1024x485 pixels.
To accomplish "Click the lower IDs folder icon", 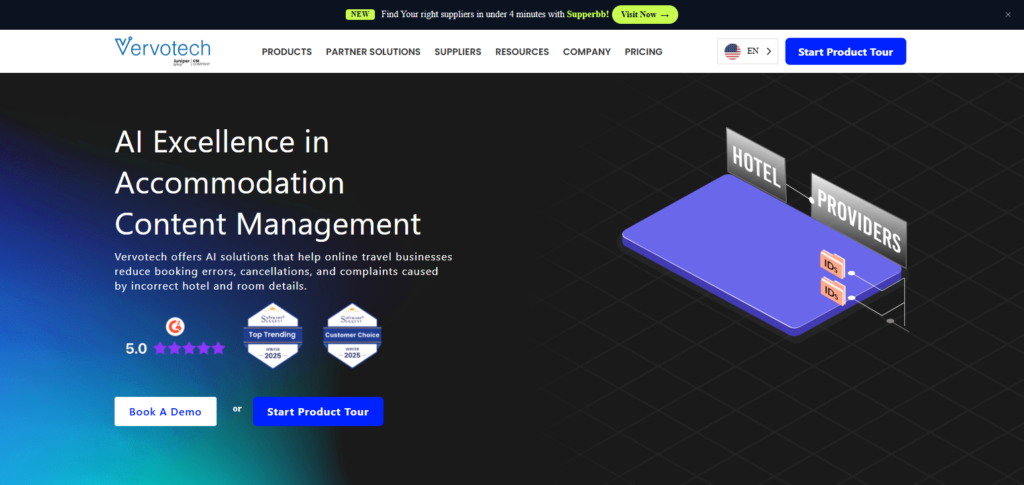I will 832,290.
